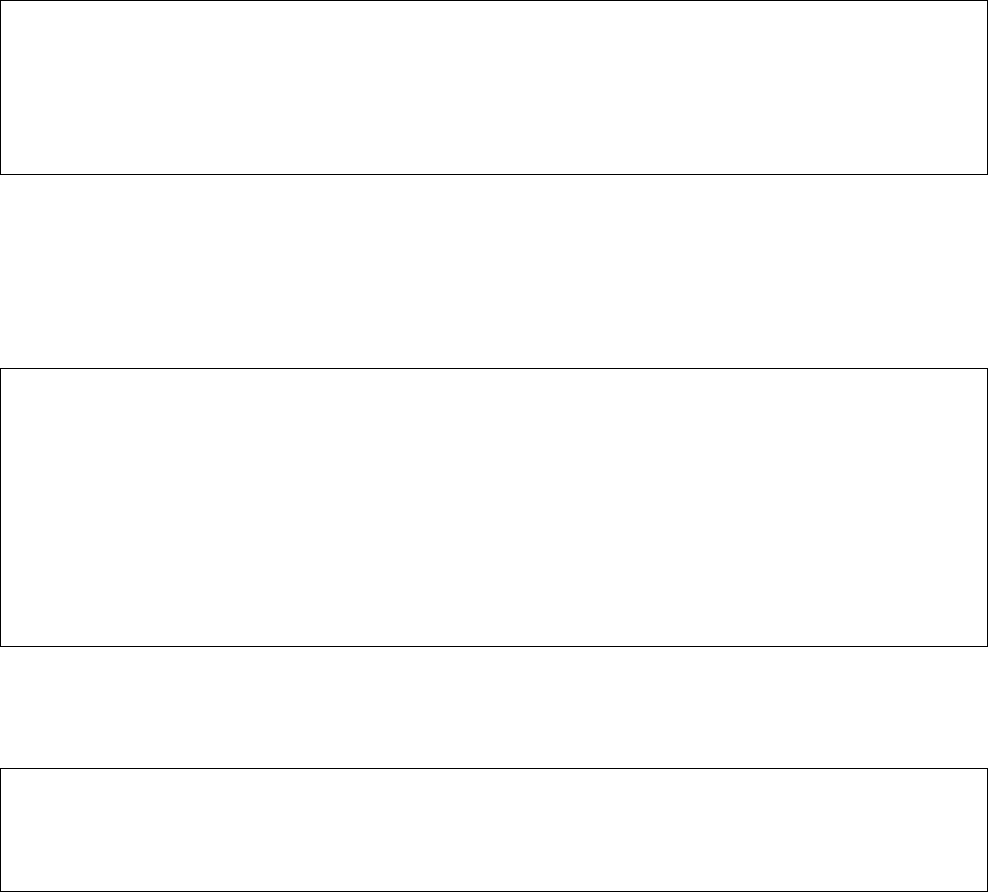Select the shortest empty bordered box at top
Image resolution: width=988 pixels, height=892 pixels.
pyautogui.click(x=494, y=87)
